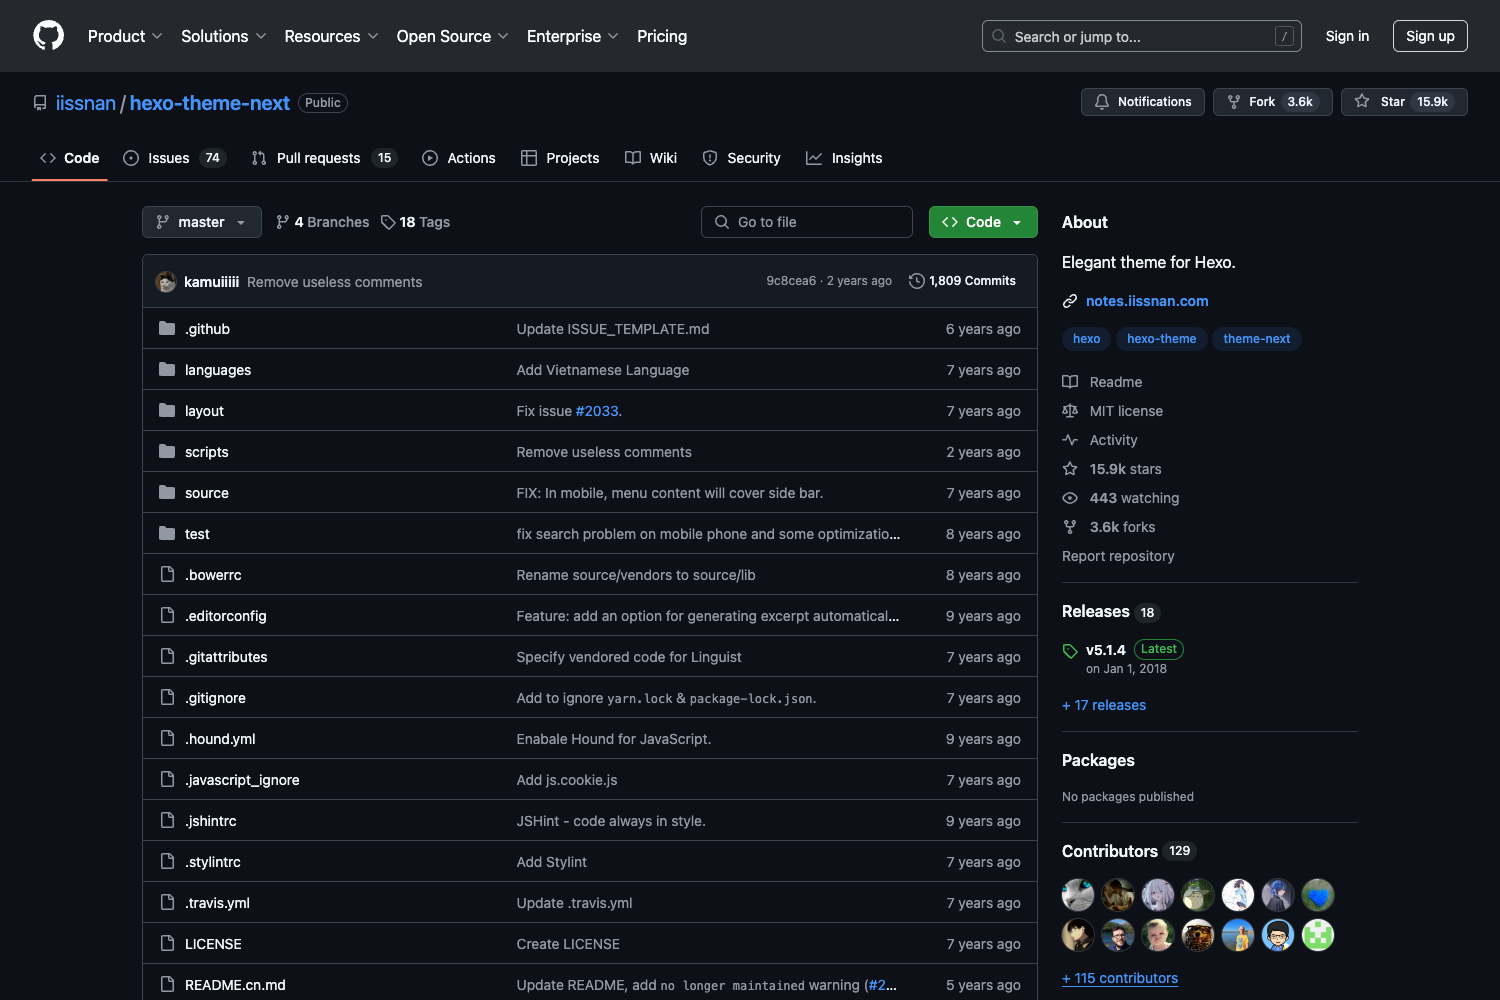Image resolution: width=1500 pixels, height=1000 pixels.
Task: Click the eye icon beside 443 watching
Action: pos(1070,498)
